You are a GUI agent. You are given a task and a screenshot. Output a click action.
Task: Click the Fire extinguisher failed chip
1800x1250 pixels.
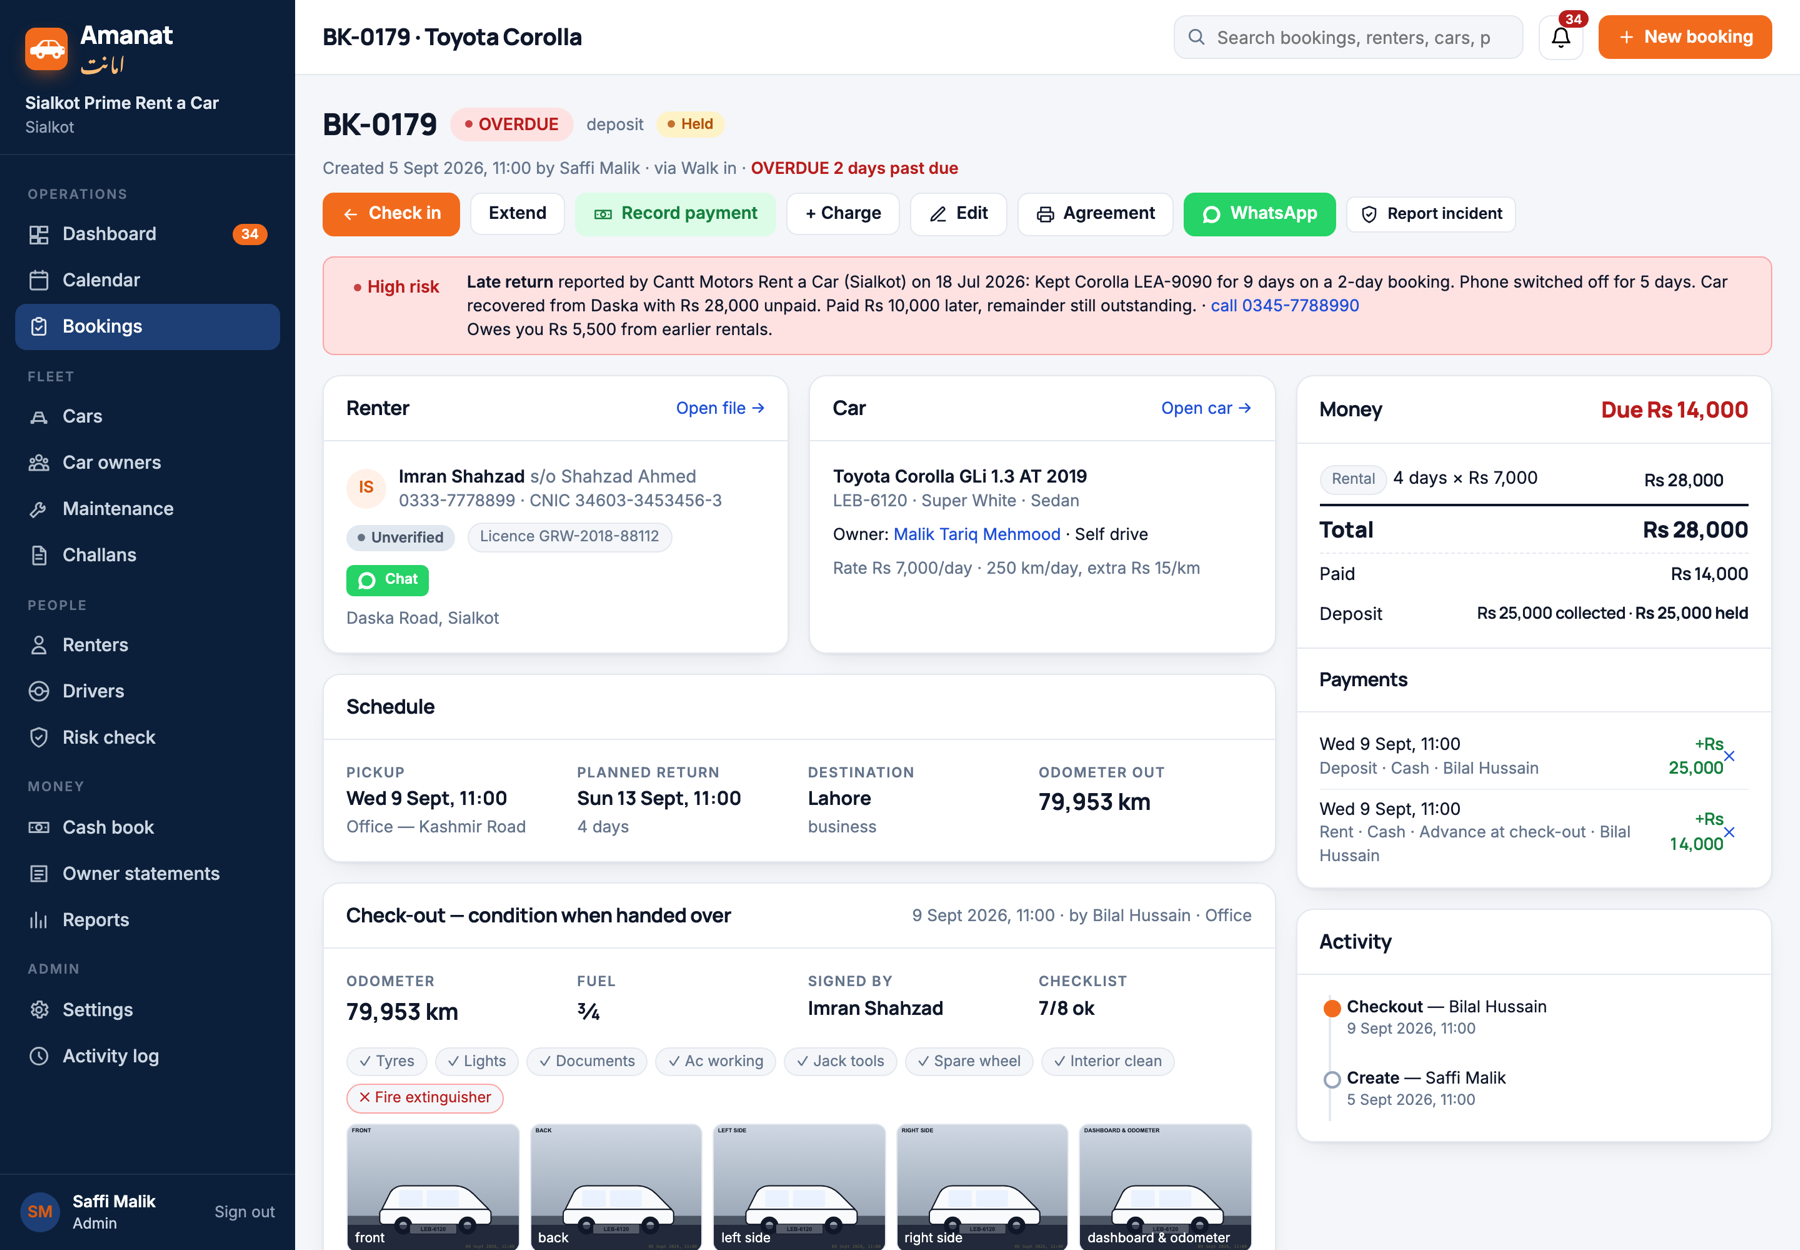point(425,1098)
